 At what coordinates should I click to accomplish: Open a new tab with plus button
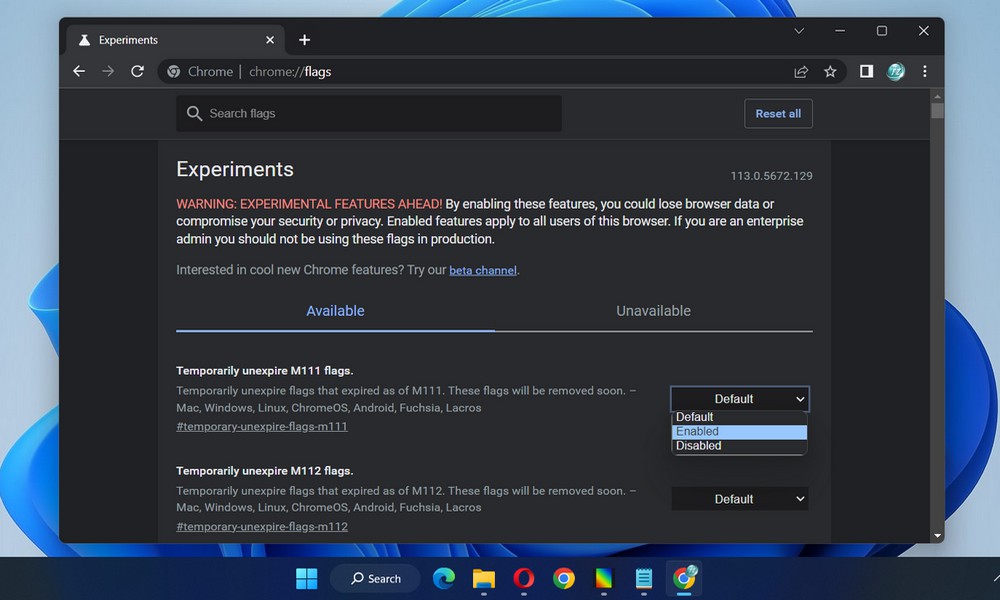(x=305, y=40)
